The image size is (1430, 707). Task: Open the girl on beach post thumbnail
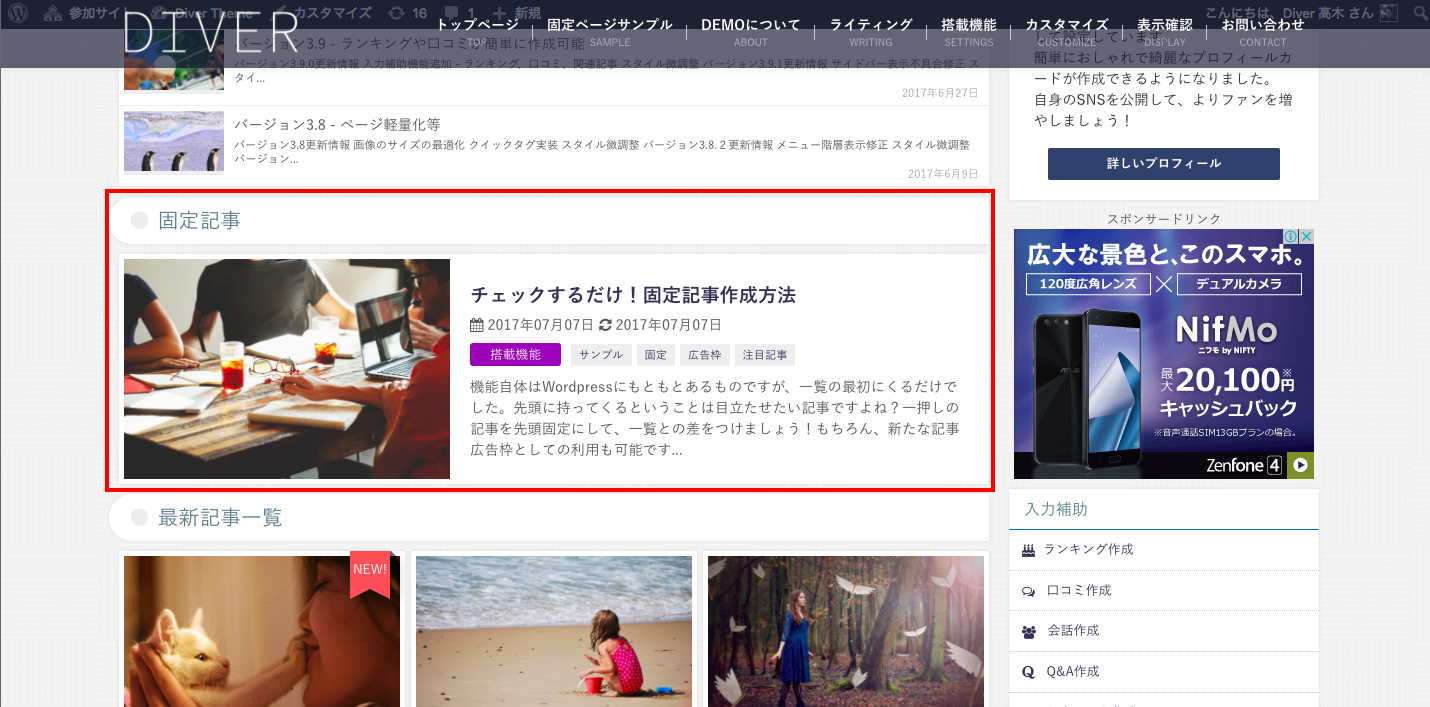tap(554, 631)
